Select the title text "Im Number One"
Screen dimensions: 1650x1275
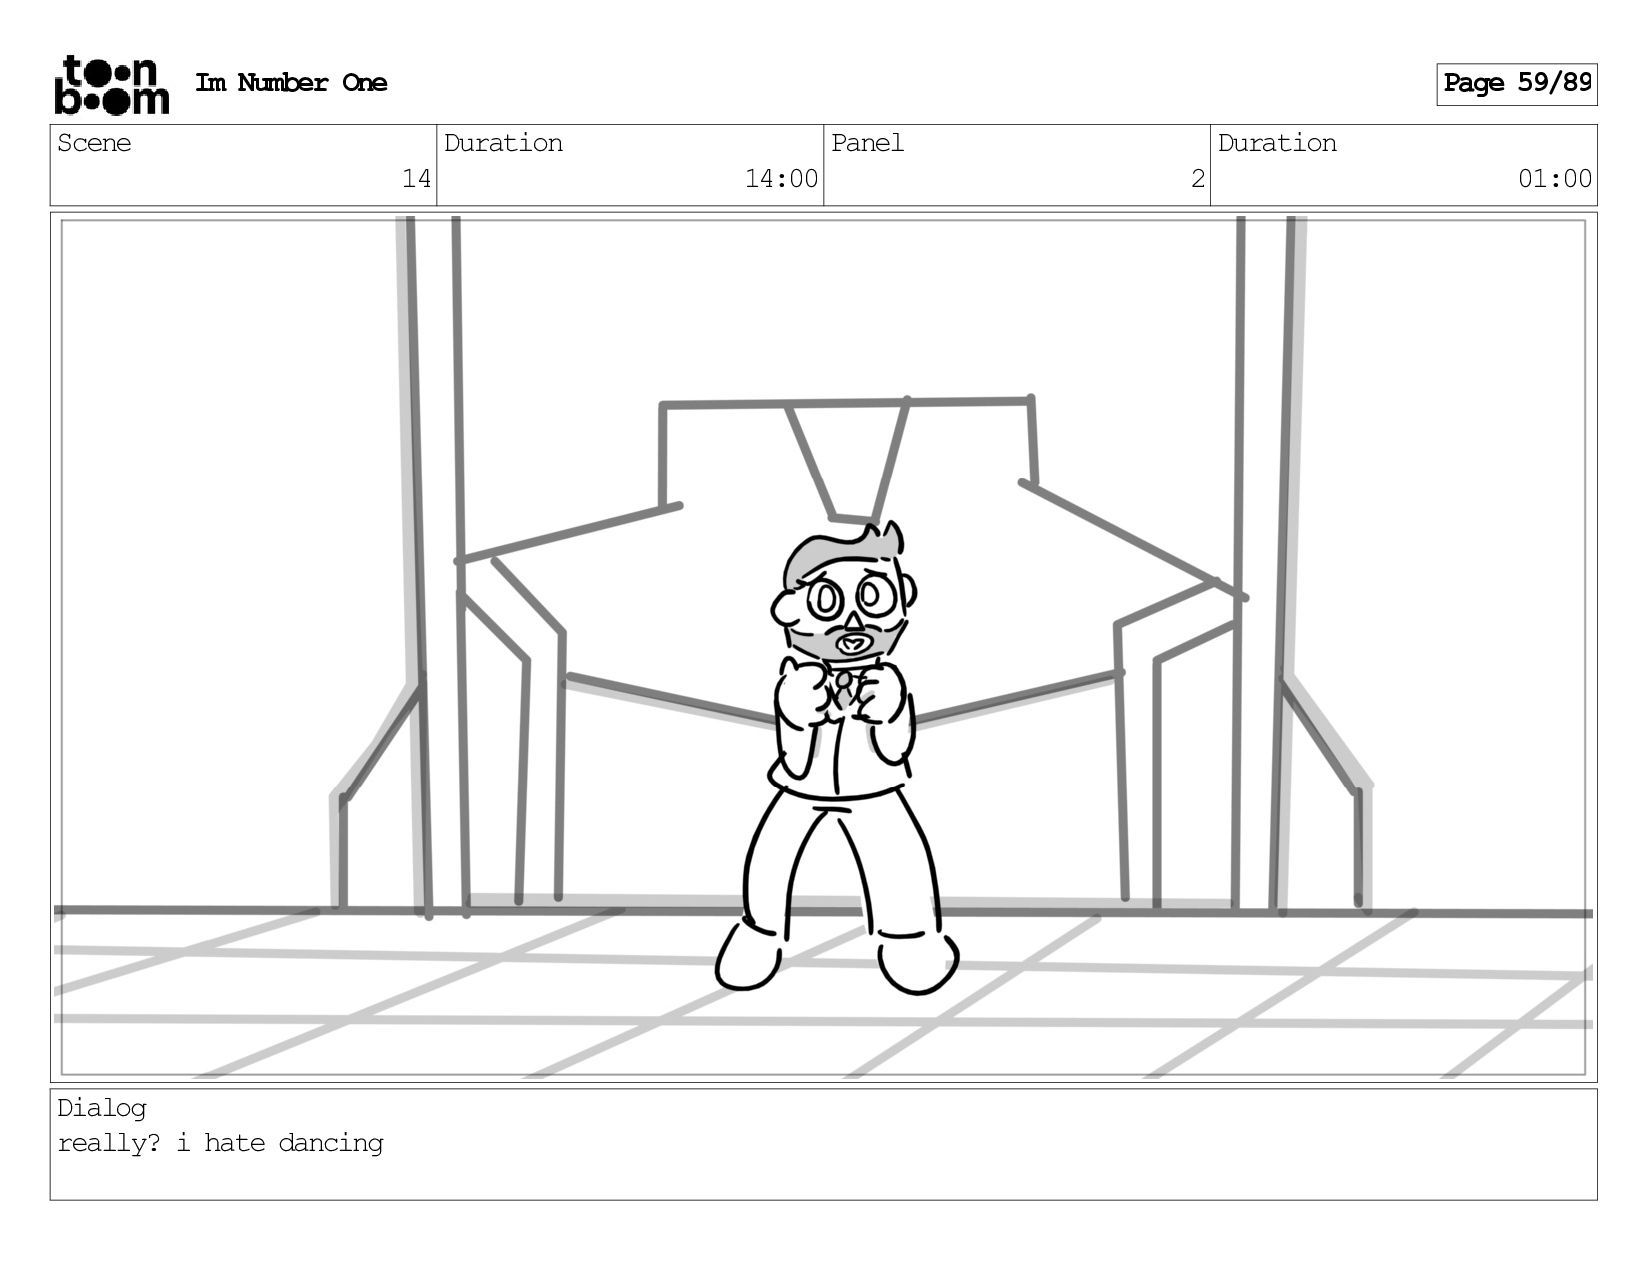pyautogui.click(x=291, y=83)
